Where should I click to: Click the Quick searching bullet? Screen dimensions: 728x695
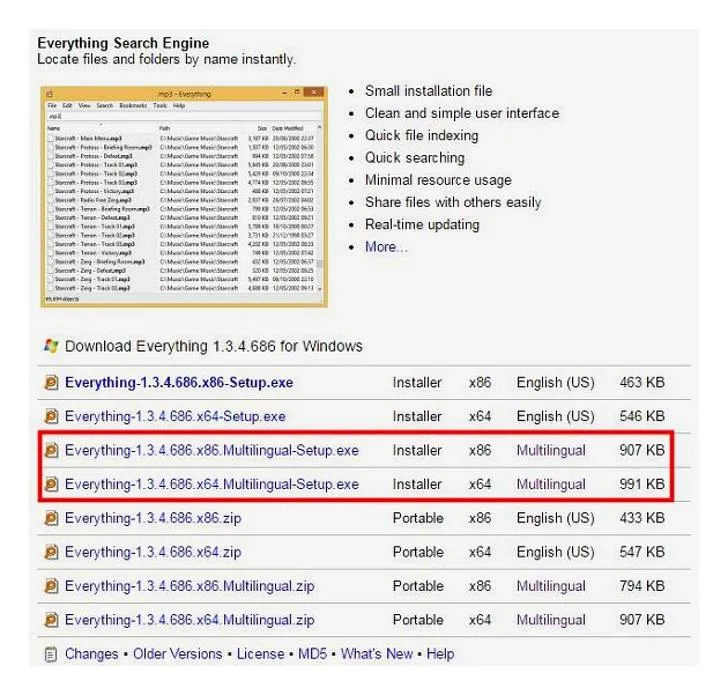tap(415, 158)
